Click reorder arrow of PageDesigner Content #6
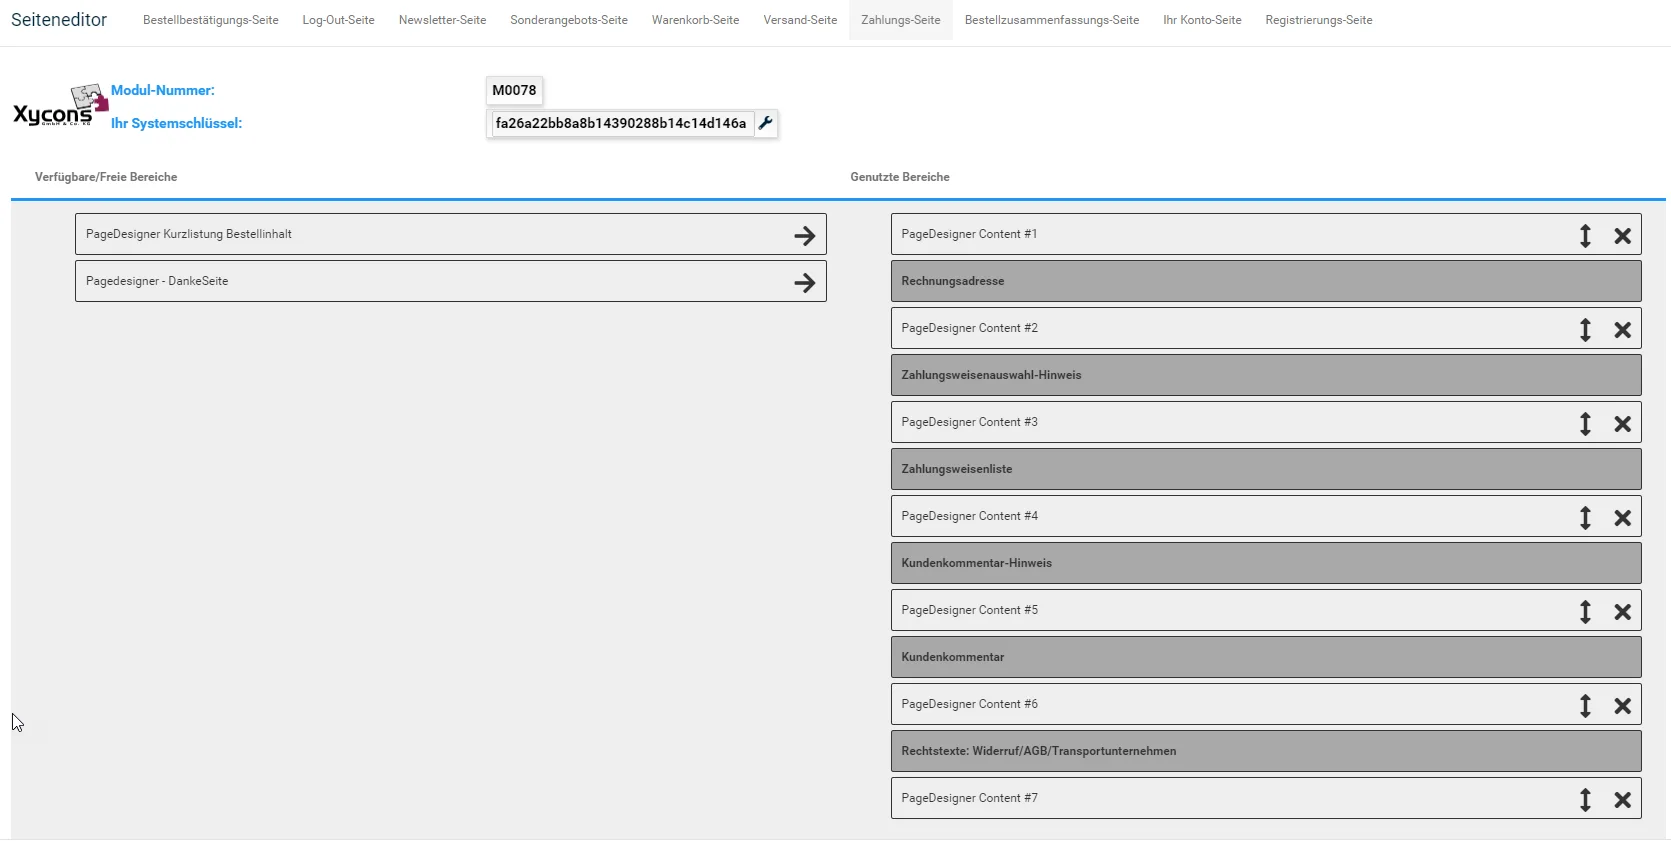 [x=1585, y=706]
